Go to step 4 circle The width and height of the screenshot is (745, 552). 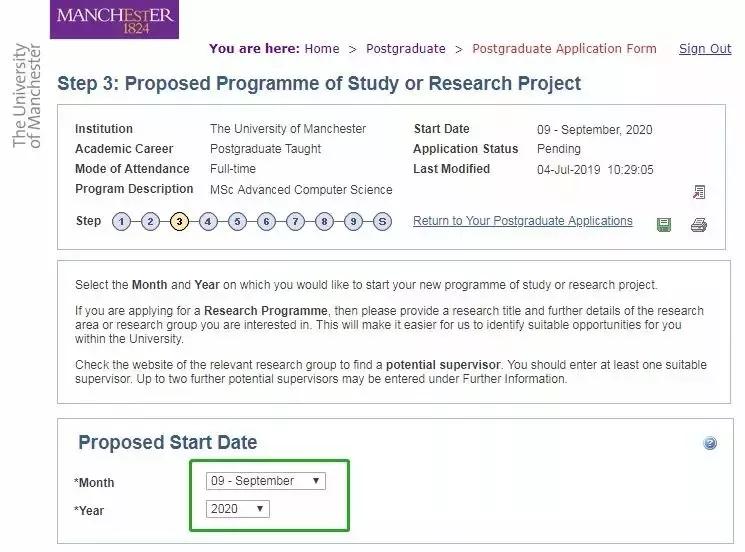208,222
